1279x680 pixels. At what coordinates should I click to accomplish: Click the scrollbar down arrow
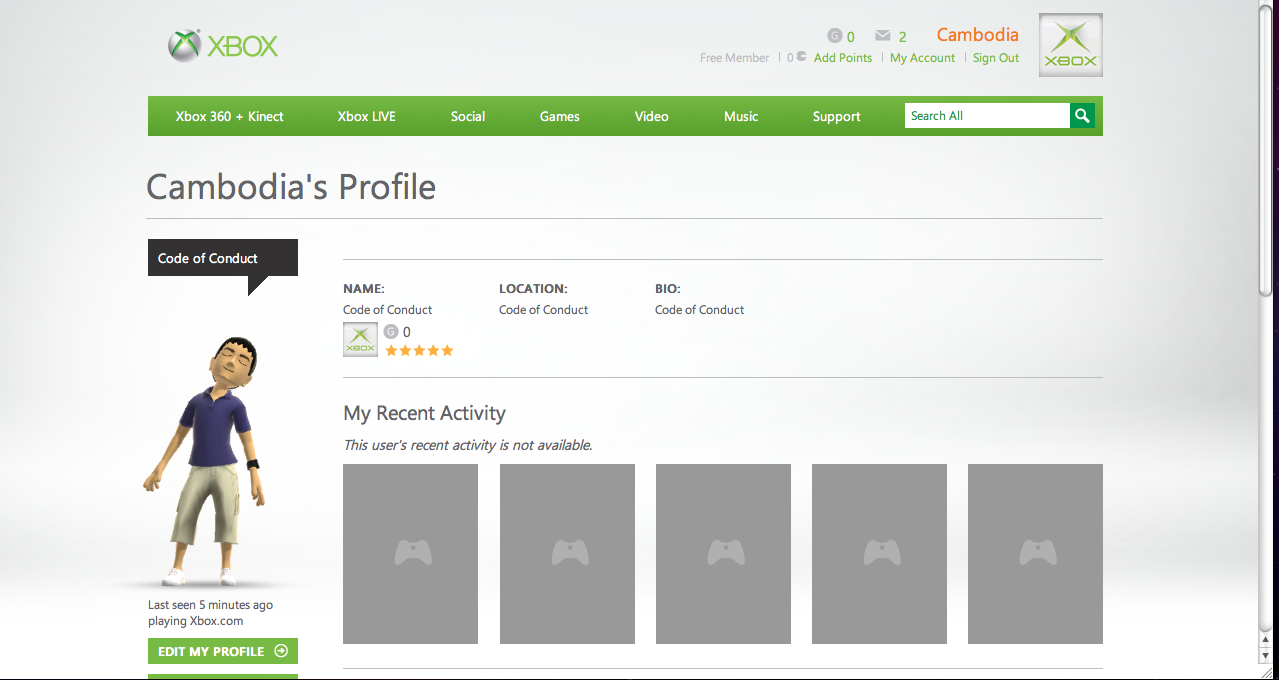(x=1265, y=655)
